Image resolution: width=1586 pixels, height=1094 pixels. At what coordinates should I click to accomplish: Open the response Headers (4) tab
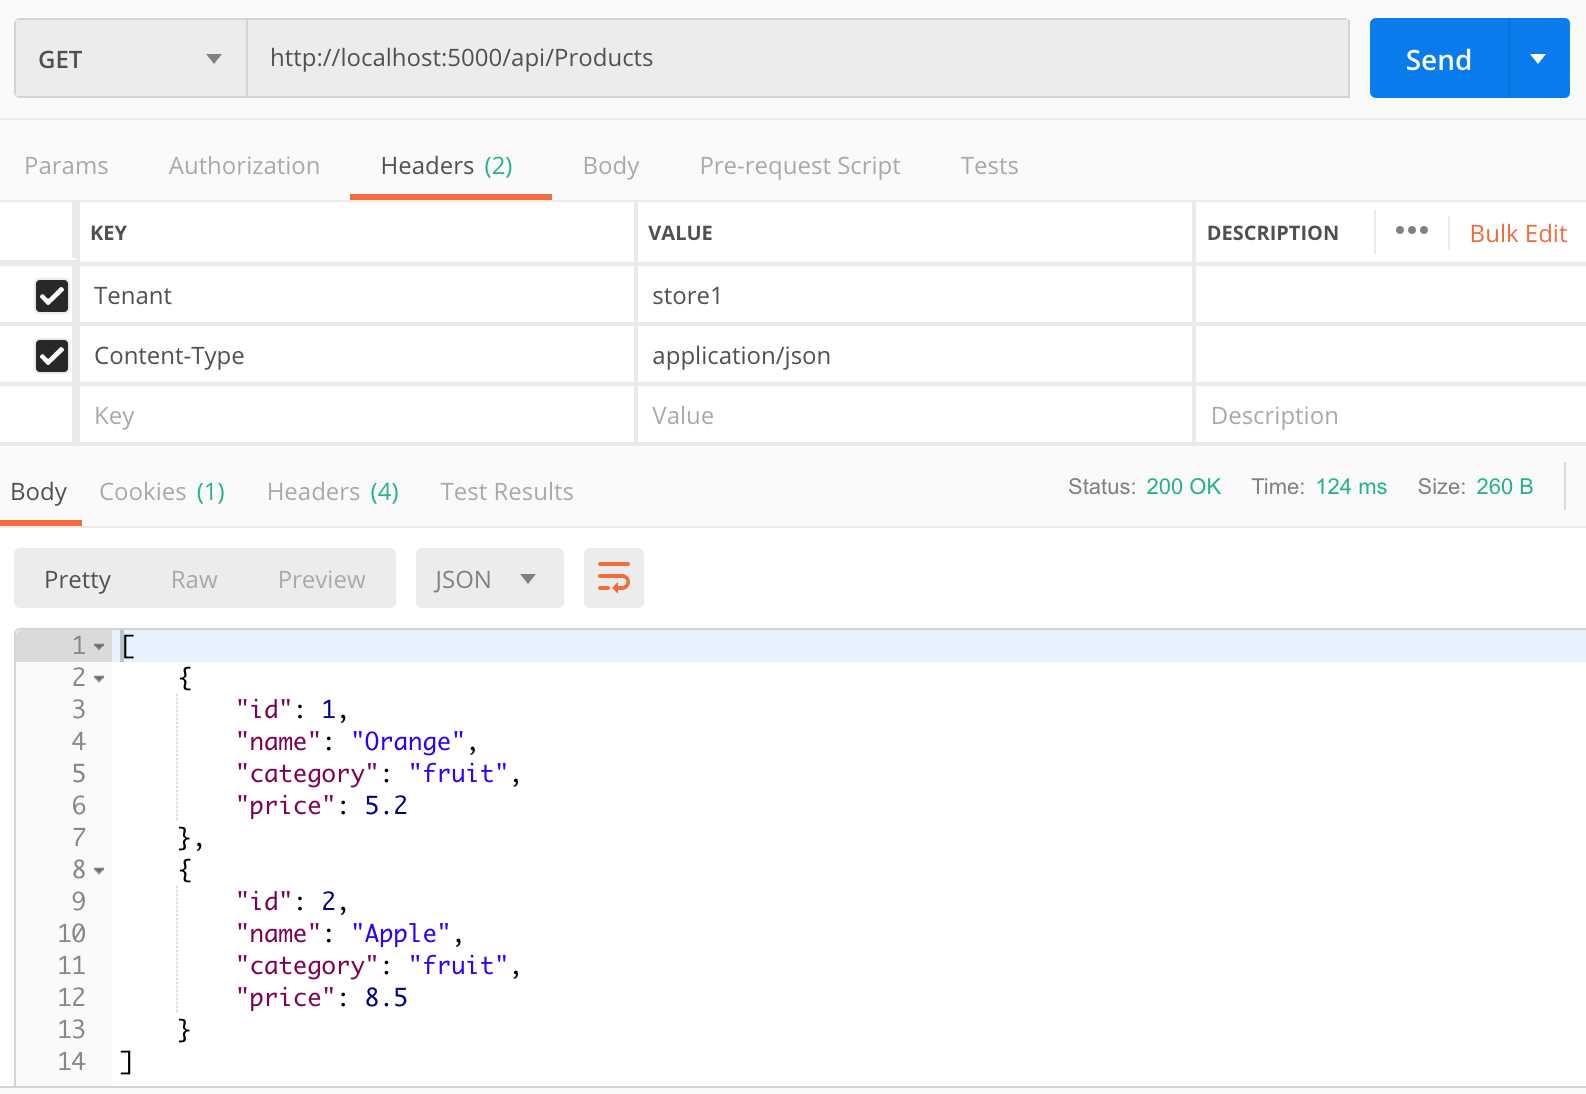click(333, 492)
